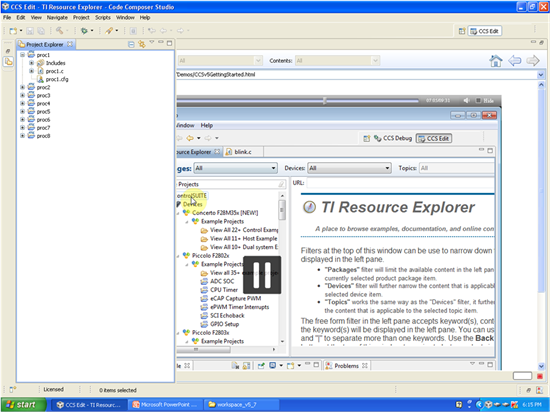Click the Hide button on video bar
Image resolution: width=550 pixels, height=412 pixels.
[x=485, y=101]
